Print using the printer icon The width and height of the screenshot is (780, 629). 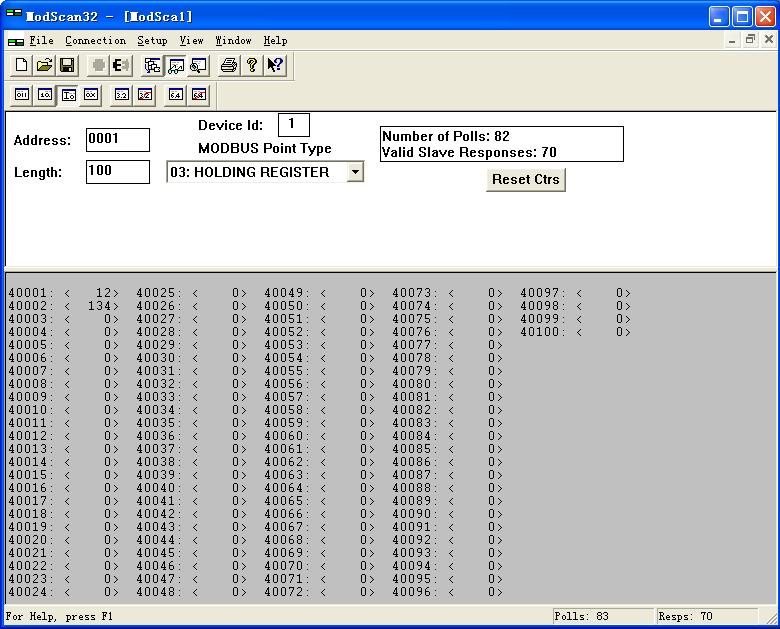pyautogui.click(x=229, y=65)
